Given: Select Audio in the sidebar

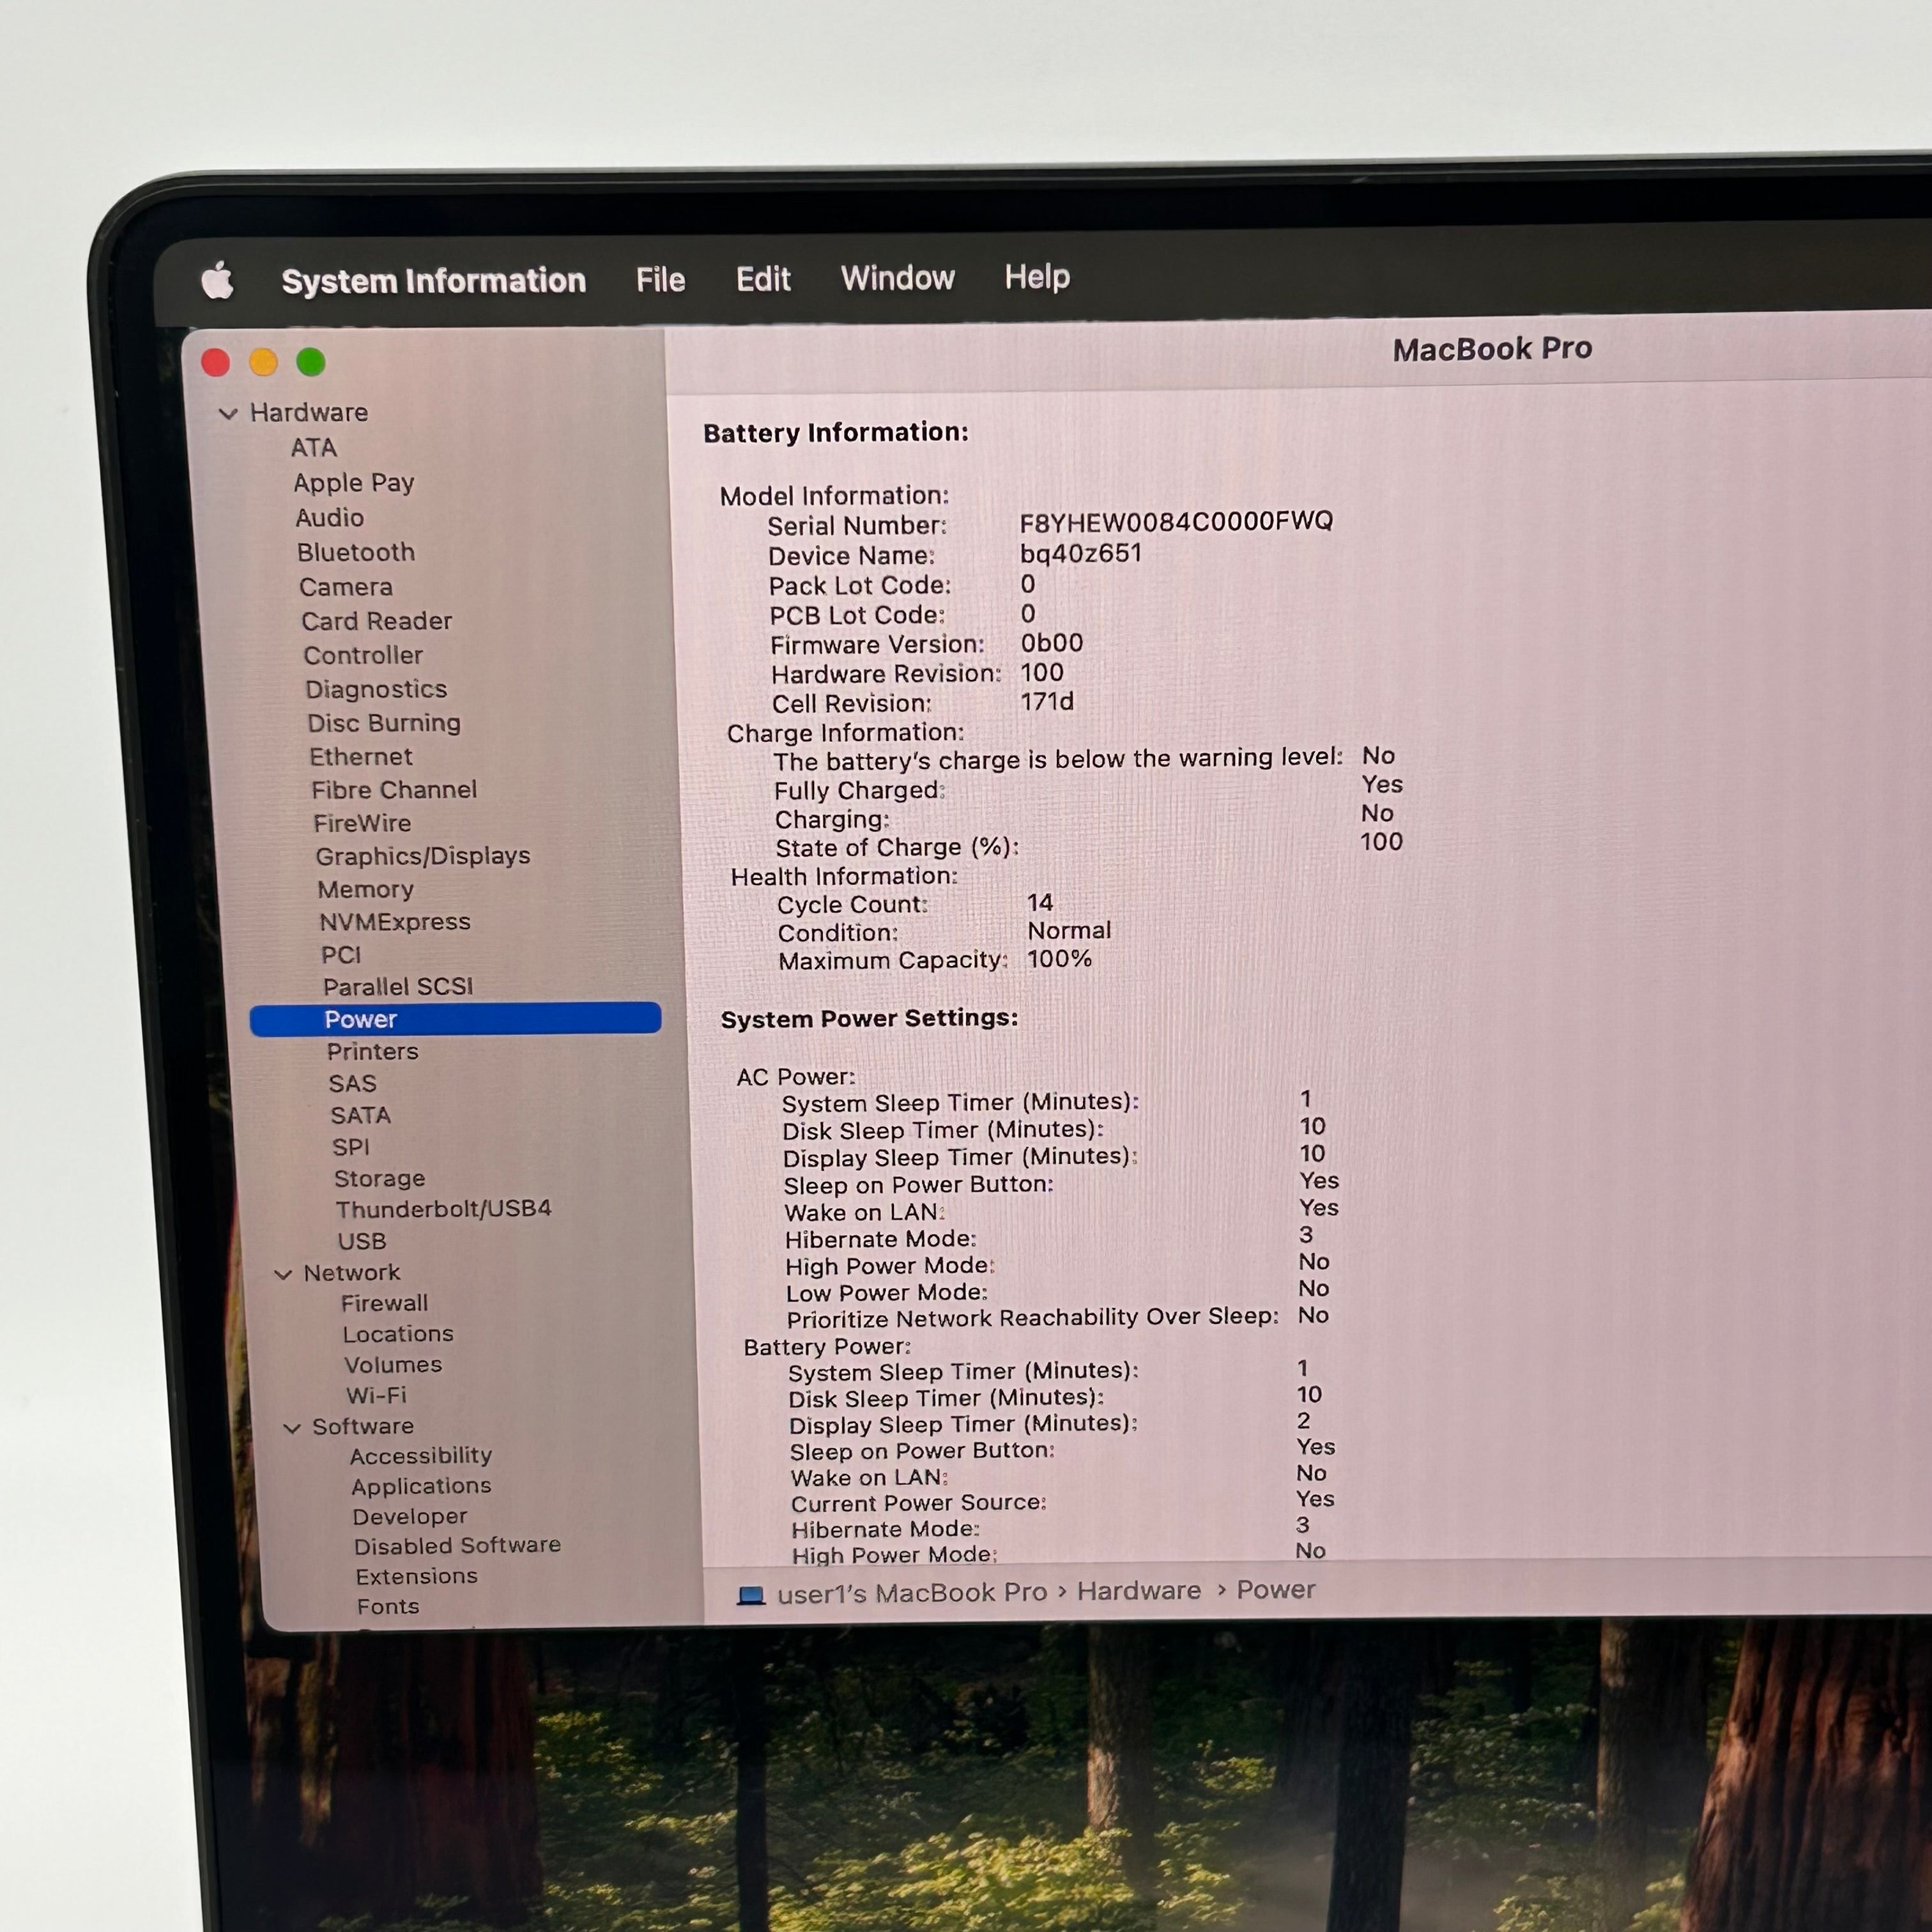Looking at the screenshot, I should 329,518.
